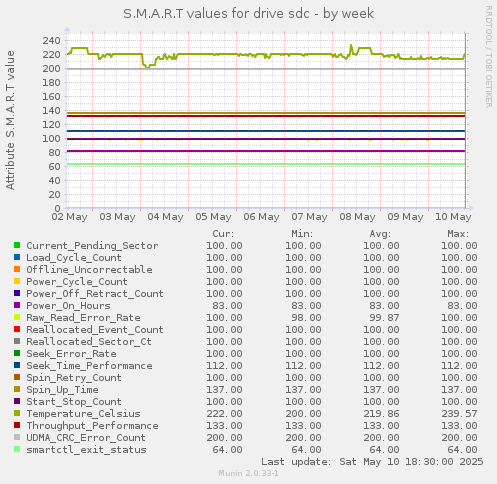The width and height of the screenshot is (497, 484).
Task: Click the Power_Cycle_Count yellow swatch
Action: coord(17,281)
